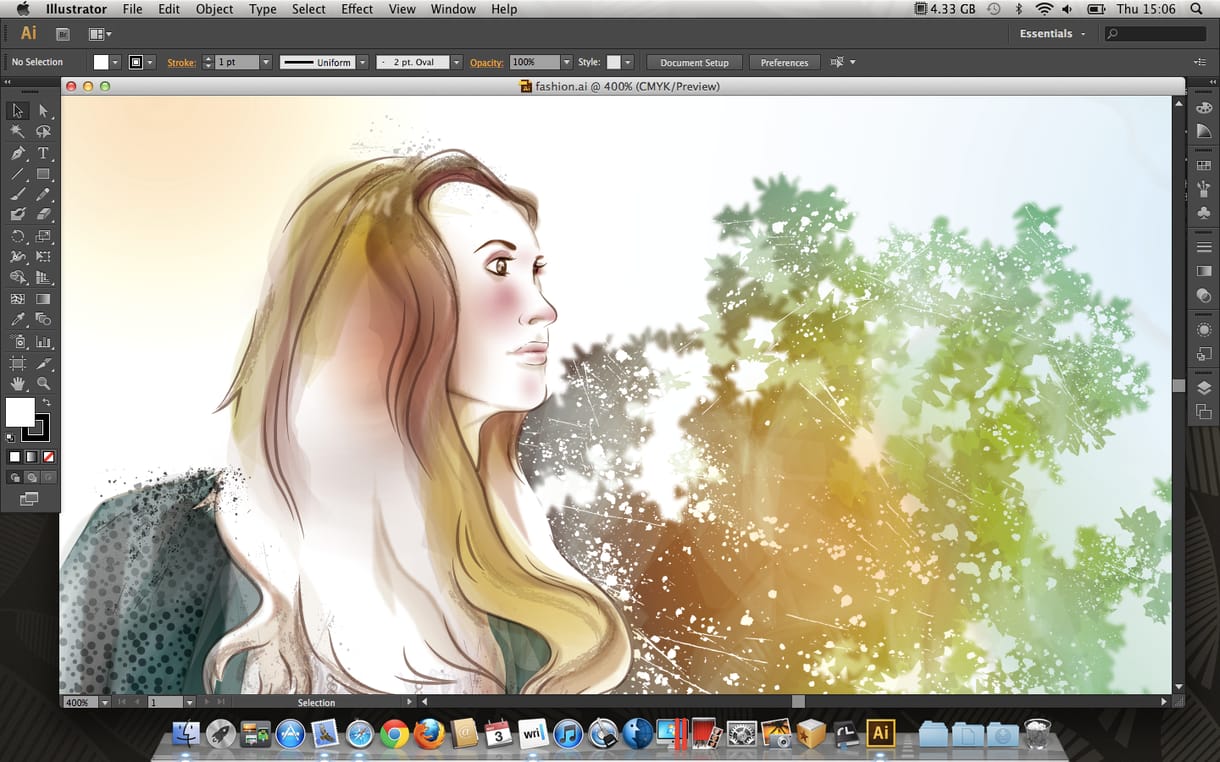Select the Eraser tool
This screenshot has height=762, width=1220.
click(x=43, y=214)
